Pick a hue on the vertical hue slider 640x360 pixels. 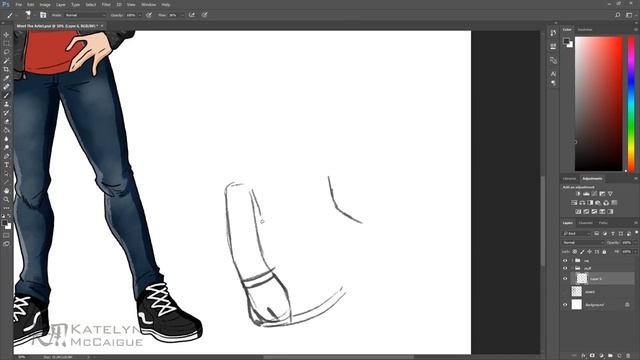click(x=631, y=104)
